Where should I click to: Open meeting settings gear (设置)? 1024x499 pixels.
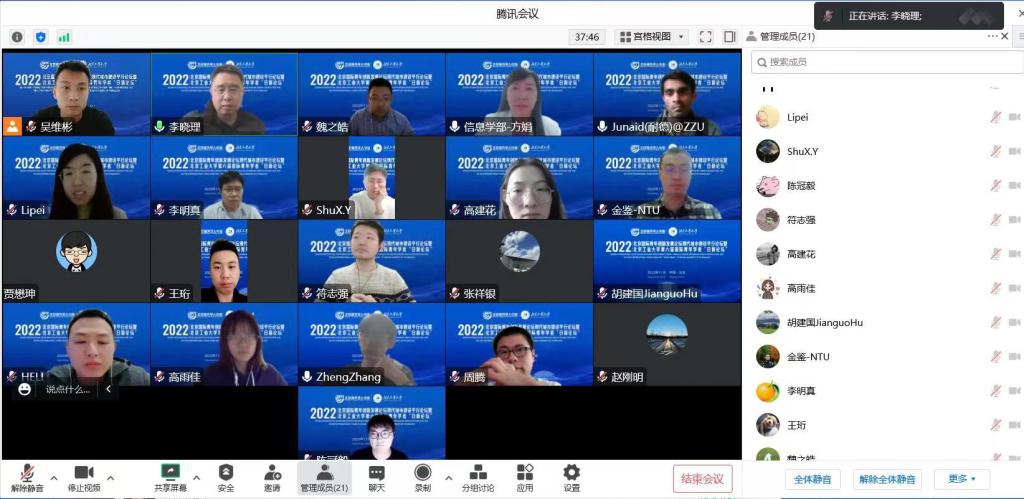pos(571,477)
